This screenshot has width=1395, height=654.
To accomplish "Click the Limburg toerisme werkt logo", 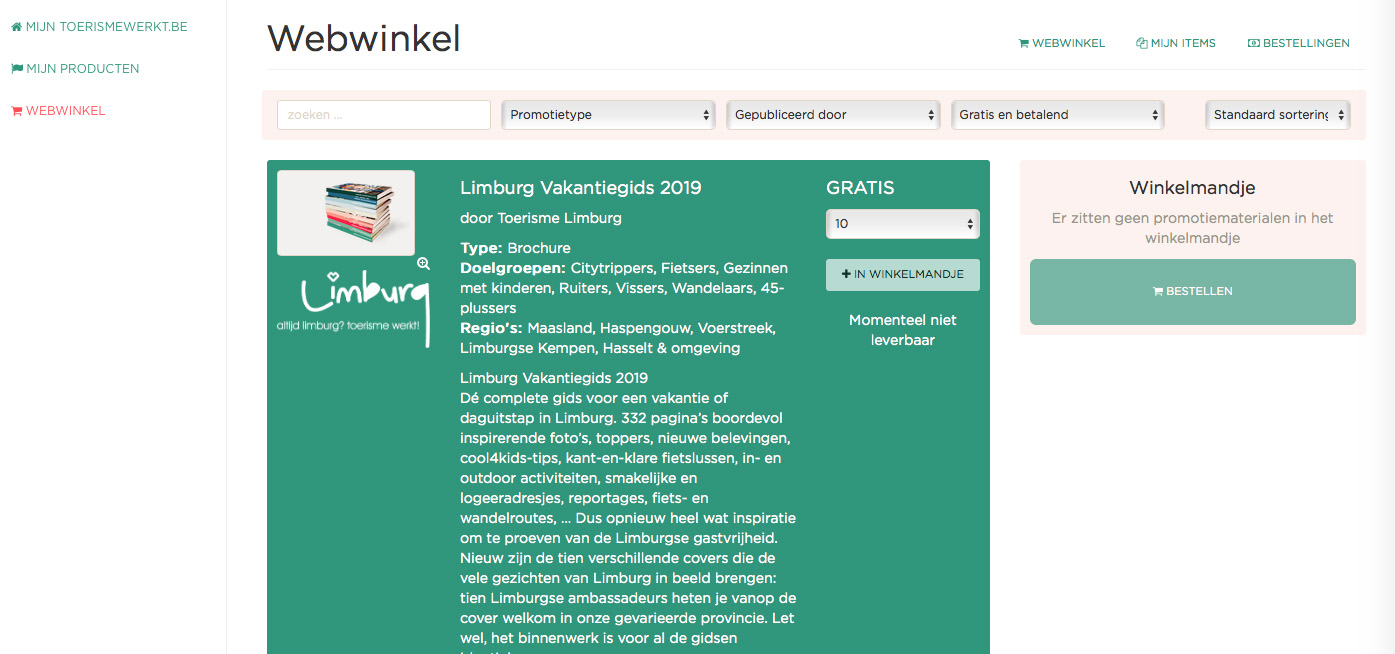I will click(x=354, y=308).
